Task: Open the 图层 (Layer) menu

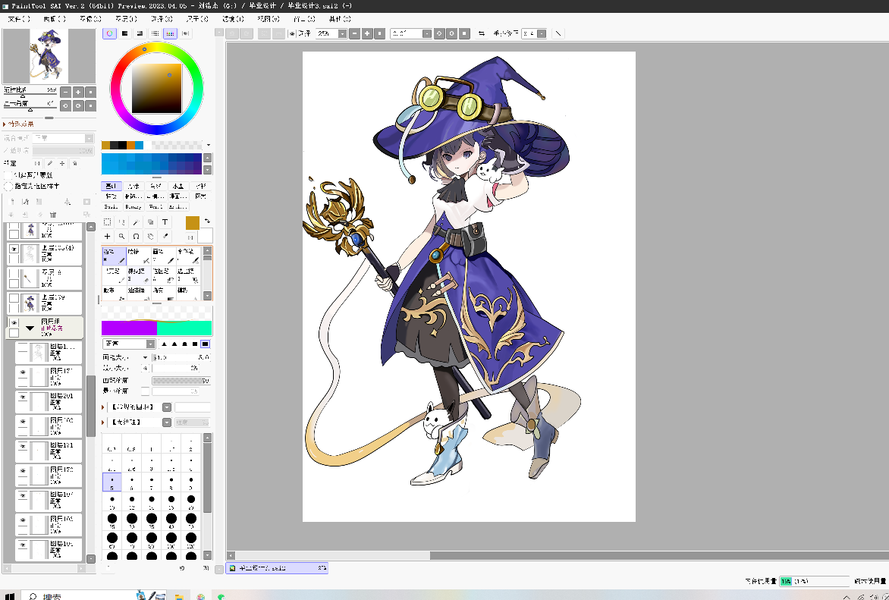Action: [126, 19]
